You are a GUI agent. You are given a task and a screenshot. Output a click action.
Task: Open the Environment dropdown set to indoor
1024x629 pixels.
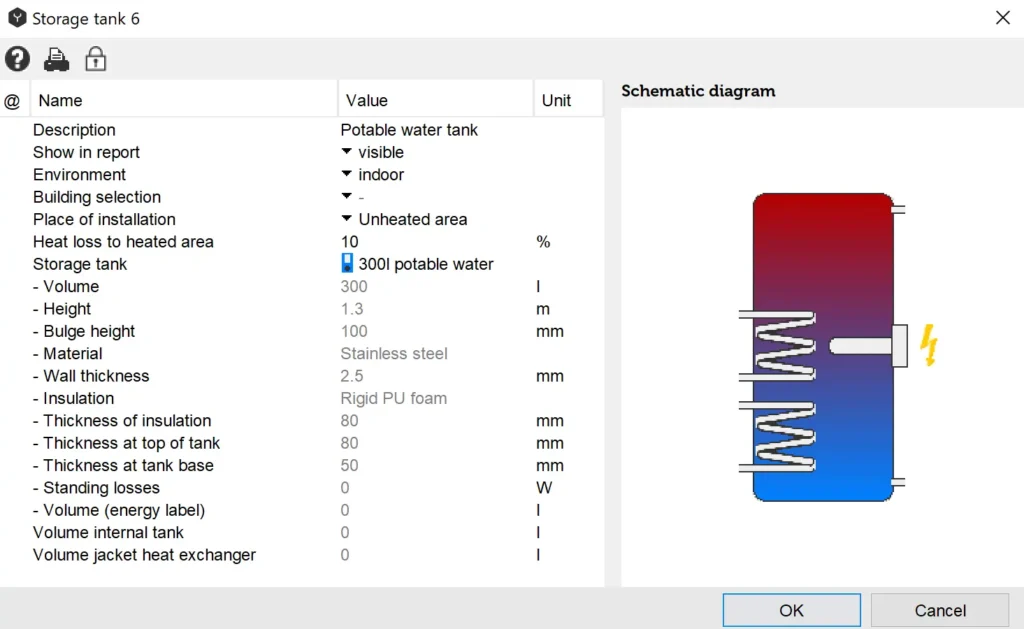point(345,174)
